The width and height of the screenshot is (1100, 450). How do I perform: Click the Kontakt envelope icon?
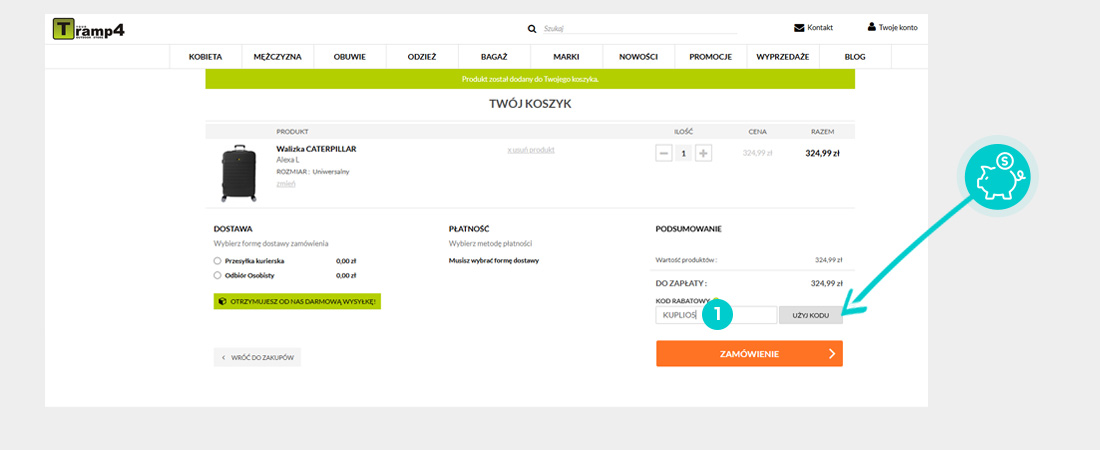[x=799, y=28]
